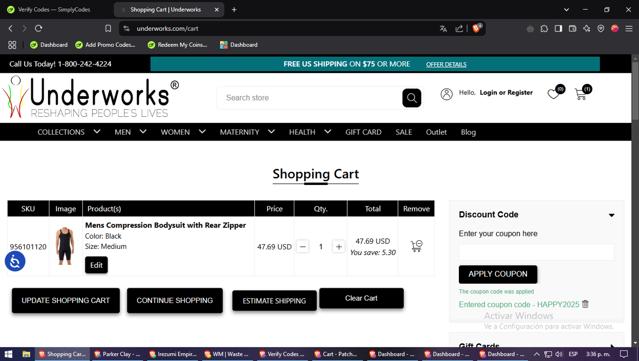
Task: Click the Underworks logo
Action: [90, 97]
